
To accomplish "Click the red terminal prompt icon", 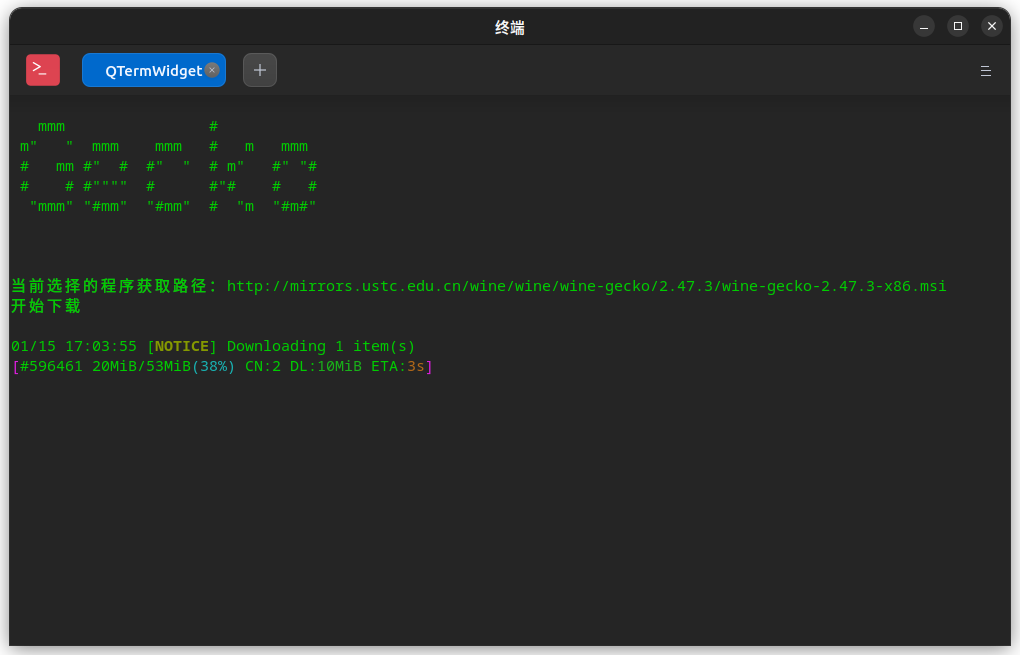I will point(43,70).
